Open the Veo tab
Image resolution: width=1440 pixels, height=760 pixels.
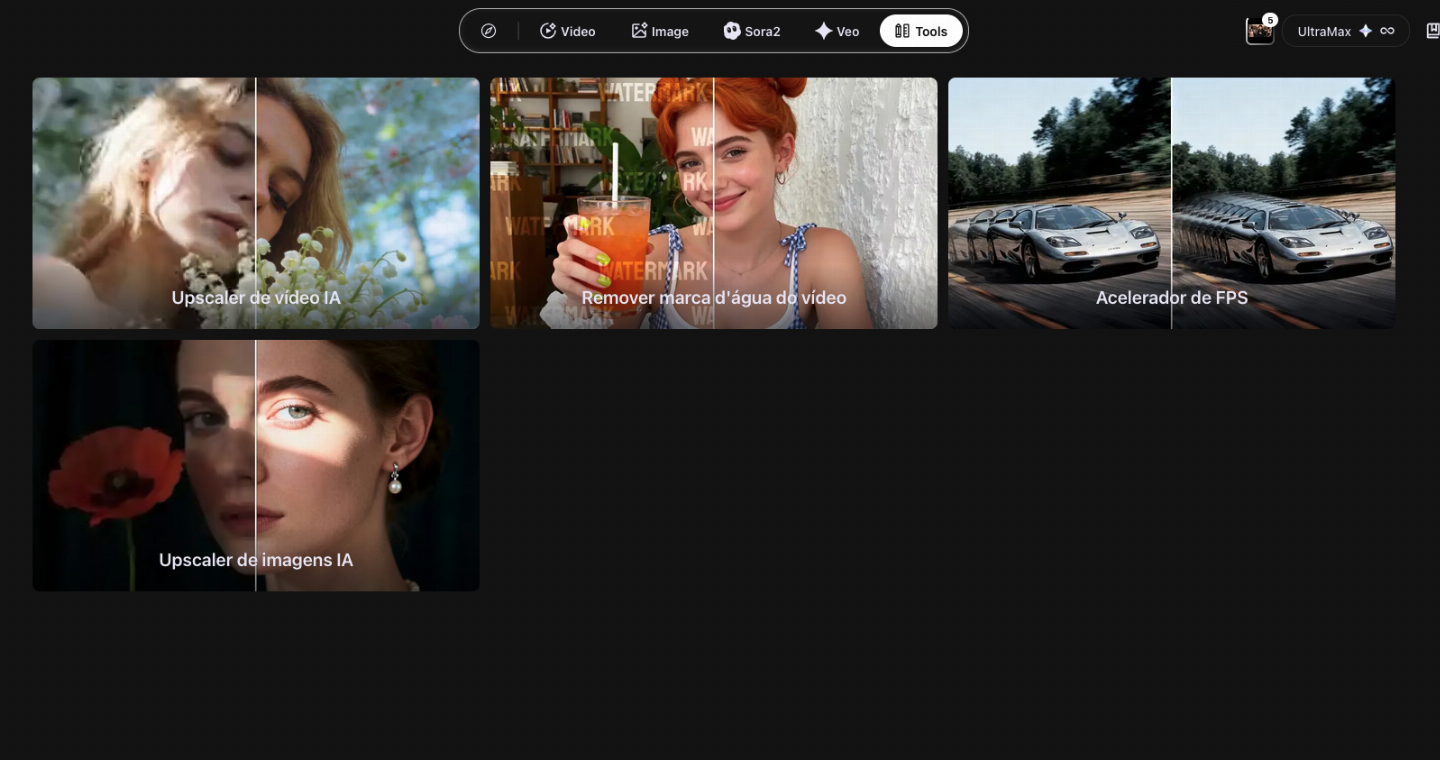coord(837,31)
